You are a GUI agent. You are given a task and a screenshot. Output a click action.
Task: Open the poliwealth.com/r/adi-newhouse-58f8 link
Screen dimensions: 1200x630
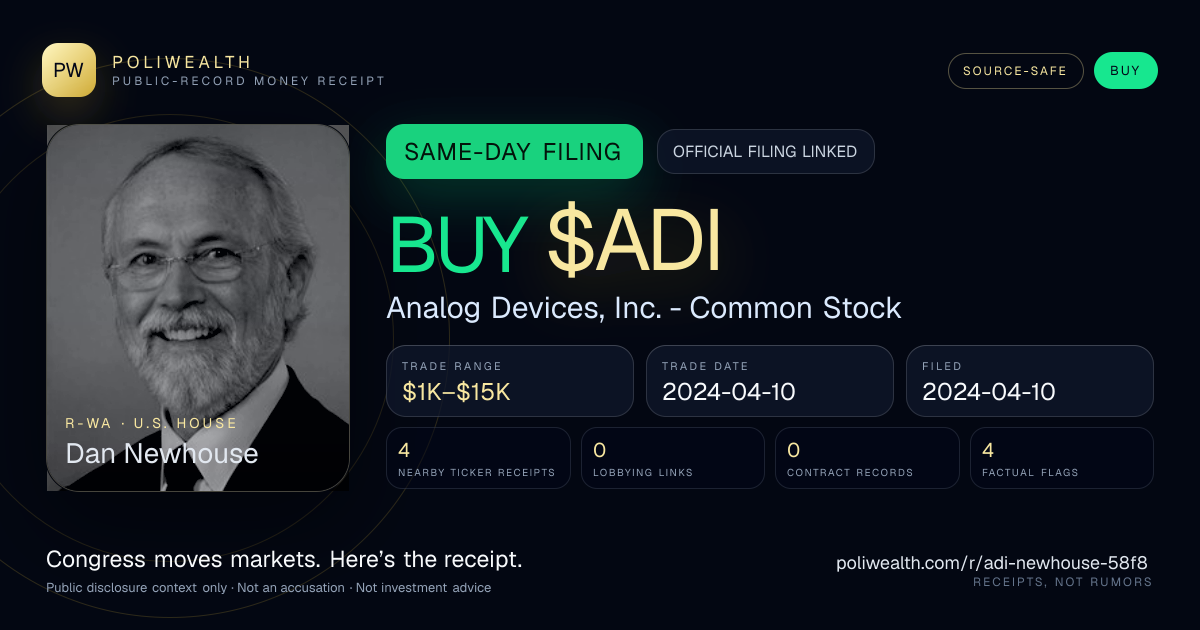click(992, 563)
